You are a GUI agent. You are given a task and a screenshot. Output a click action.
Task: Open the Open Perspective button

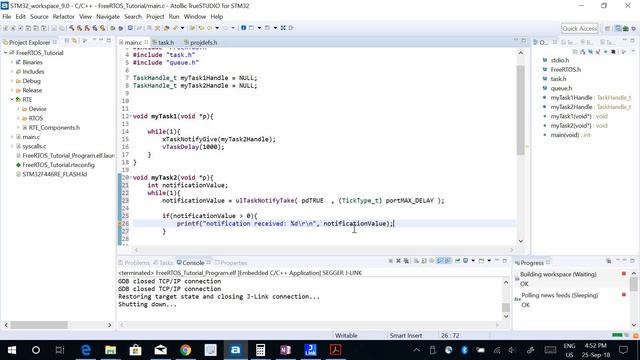(607, 28)
